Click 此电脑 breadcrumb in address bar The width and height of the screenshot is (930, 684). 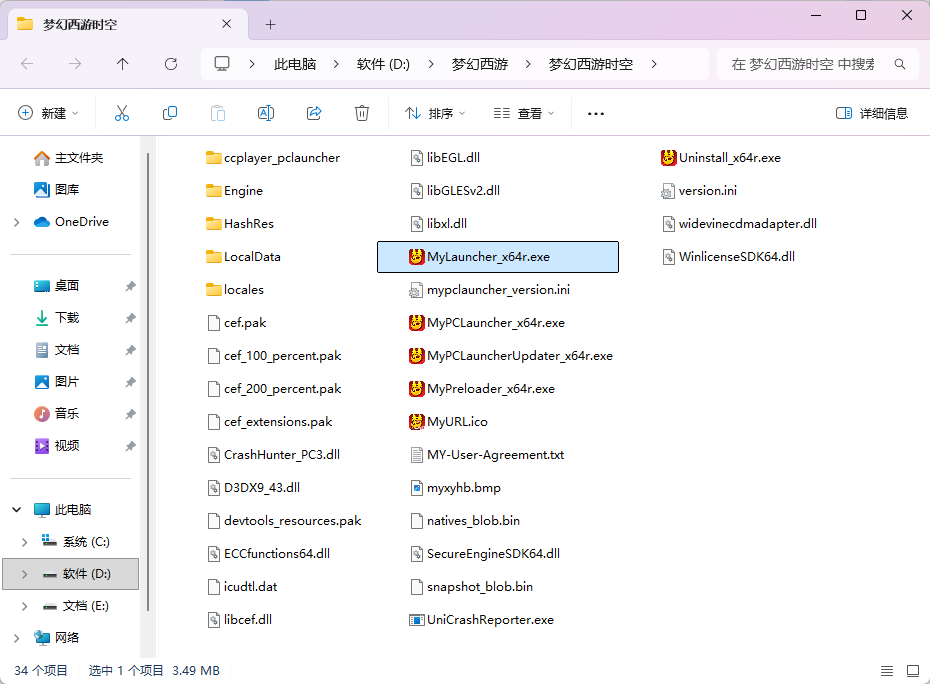[295, 64]
